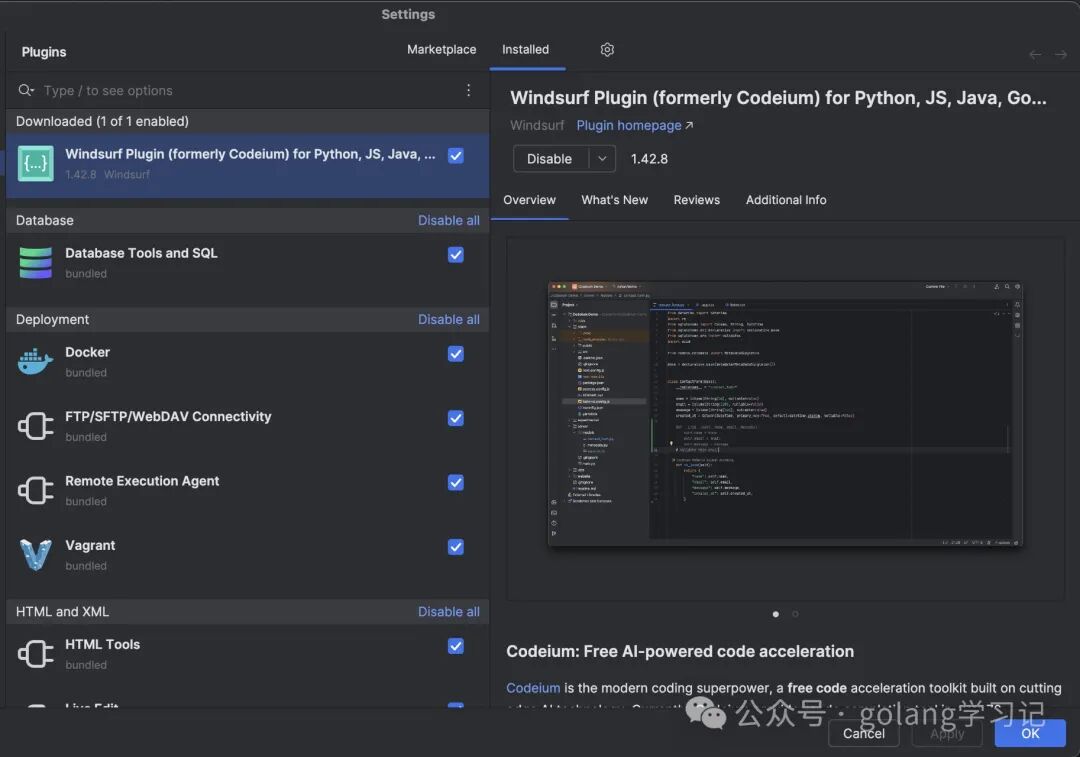Toggle the HTML Tools checkbox
The width and height of the screenshot is (1080, 757).
point(456,646)
